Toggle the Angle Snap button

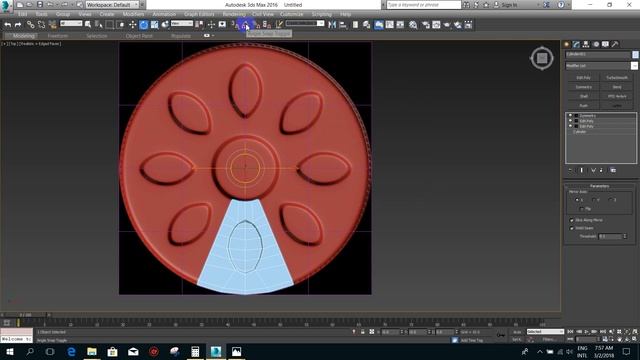click(246, 25)
